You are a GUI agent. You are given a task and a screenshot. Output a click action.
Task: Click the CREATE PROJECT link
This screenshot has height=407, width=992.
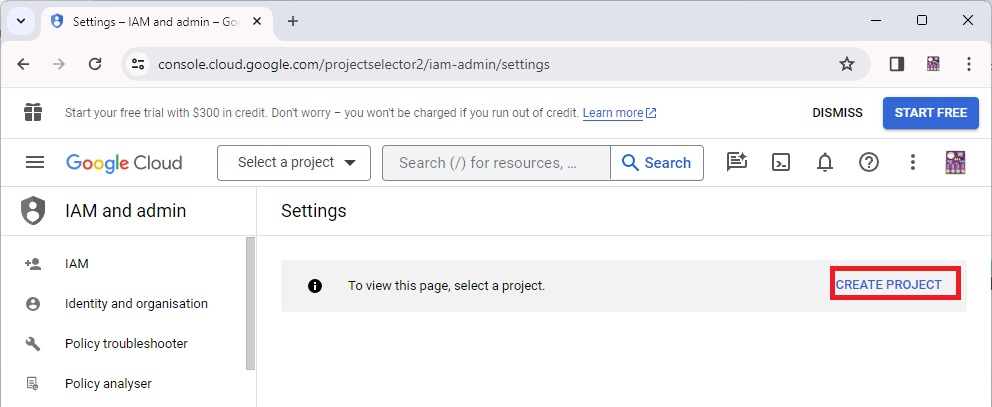888,285
